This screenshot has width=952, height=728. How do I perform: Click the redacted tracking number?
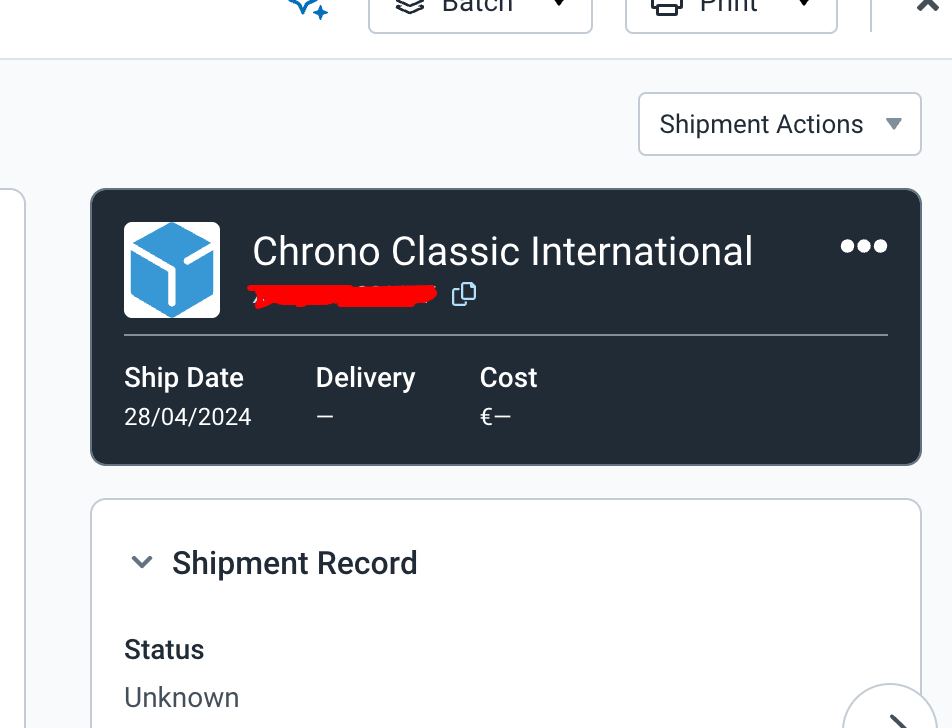click(x=342, y=296)
